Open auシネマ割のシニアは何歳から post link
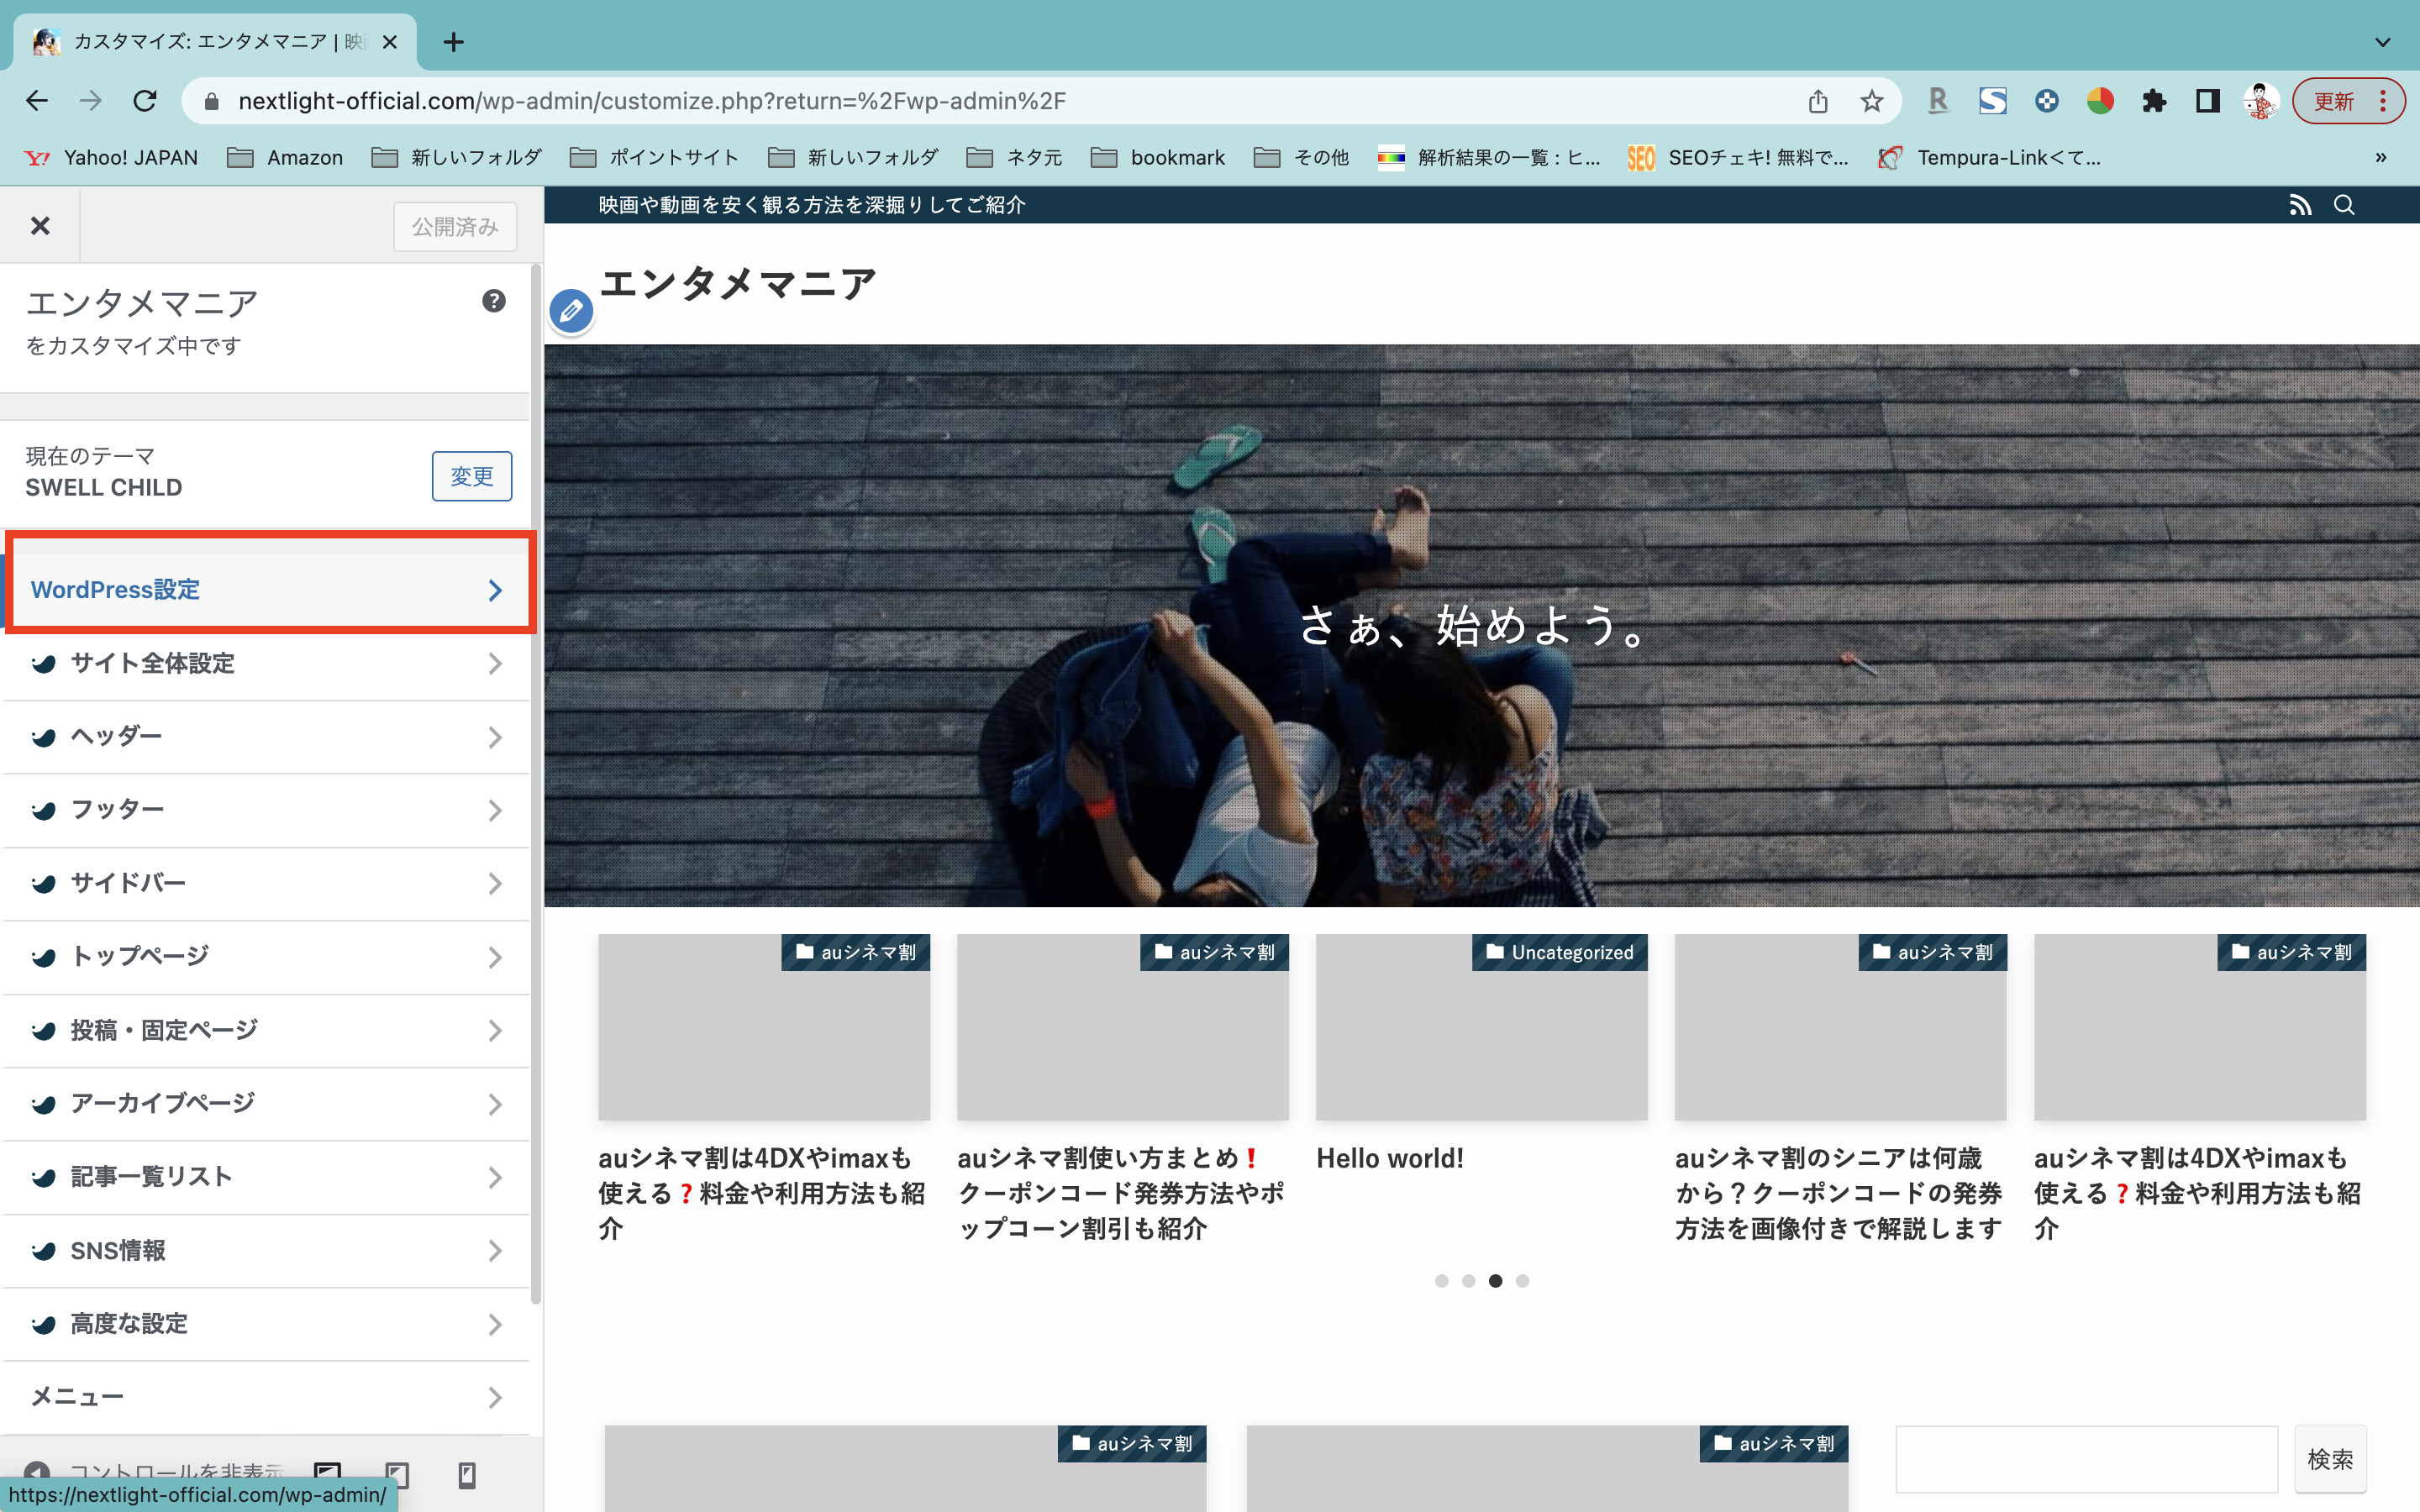Screen dimensions: 2420x1512 coord(1839,1193)
